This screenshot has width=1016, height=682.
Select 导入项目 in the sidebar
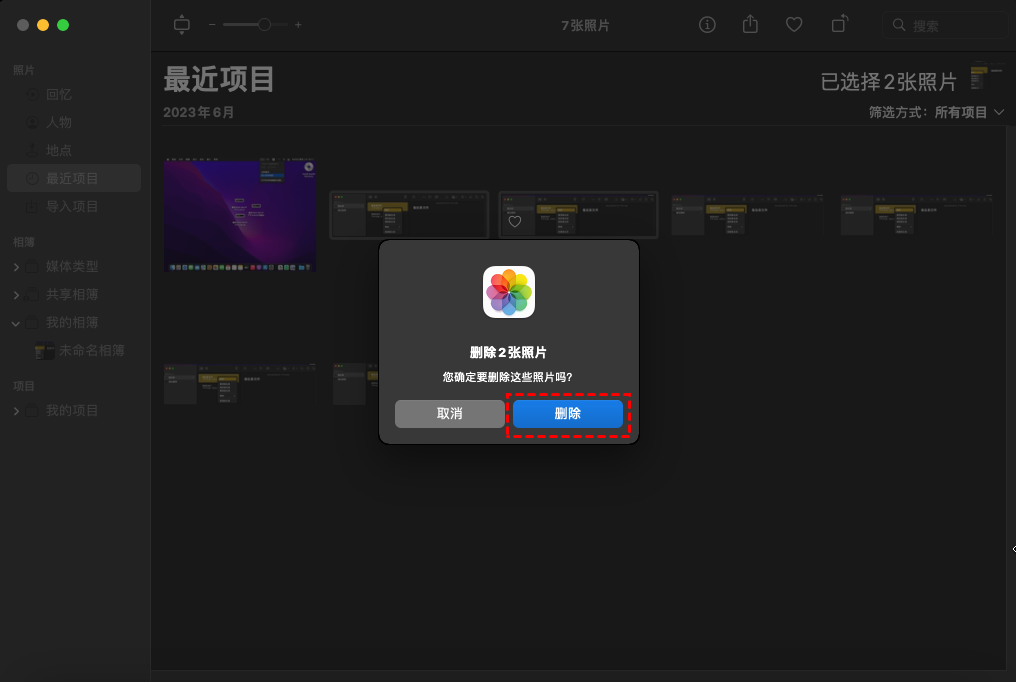(x=74, y=207)
